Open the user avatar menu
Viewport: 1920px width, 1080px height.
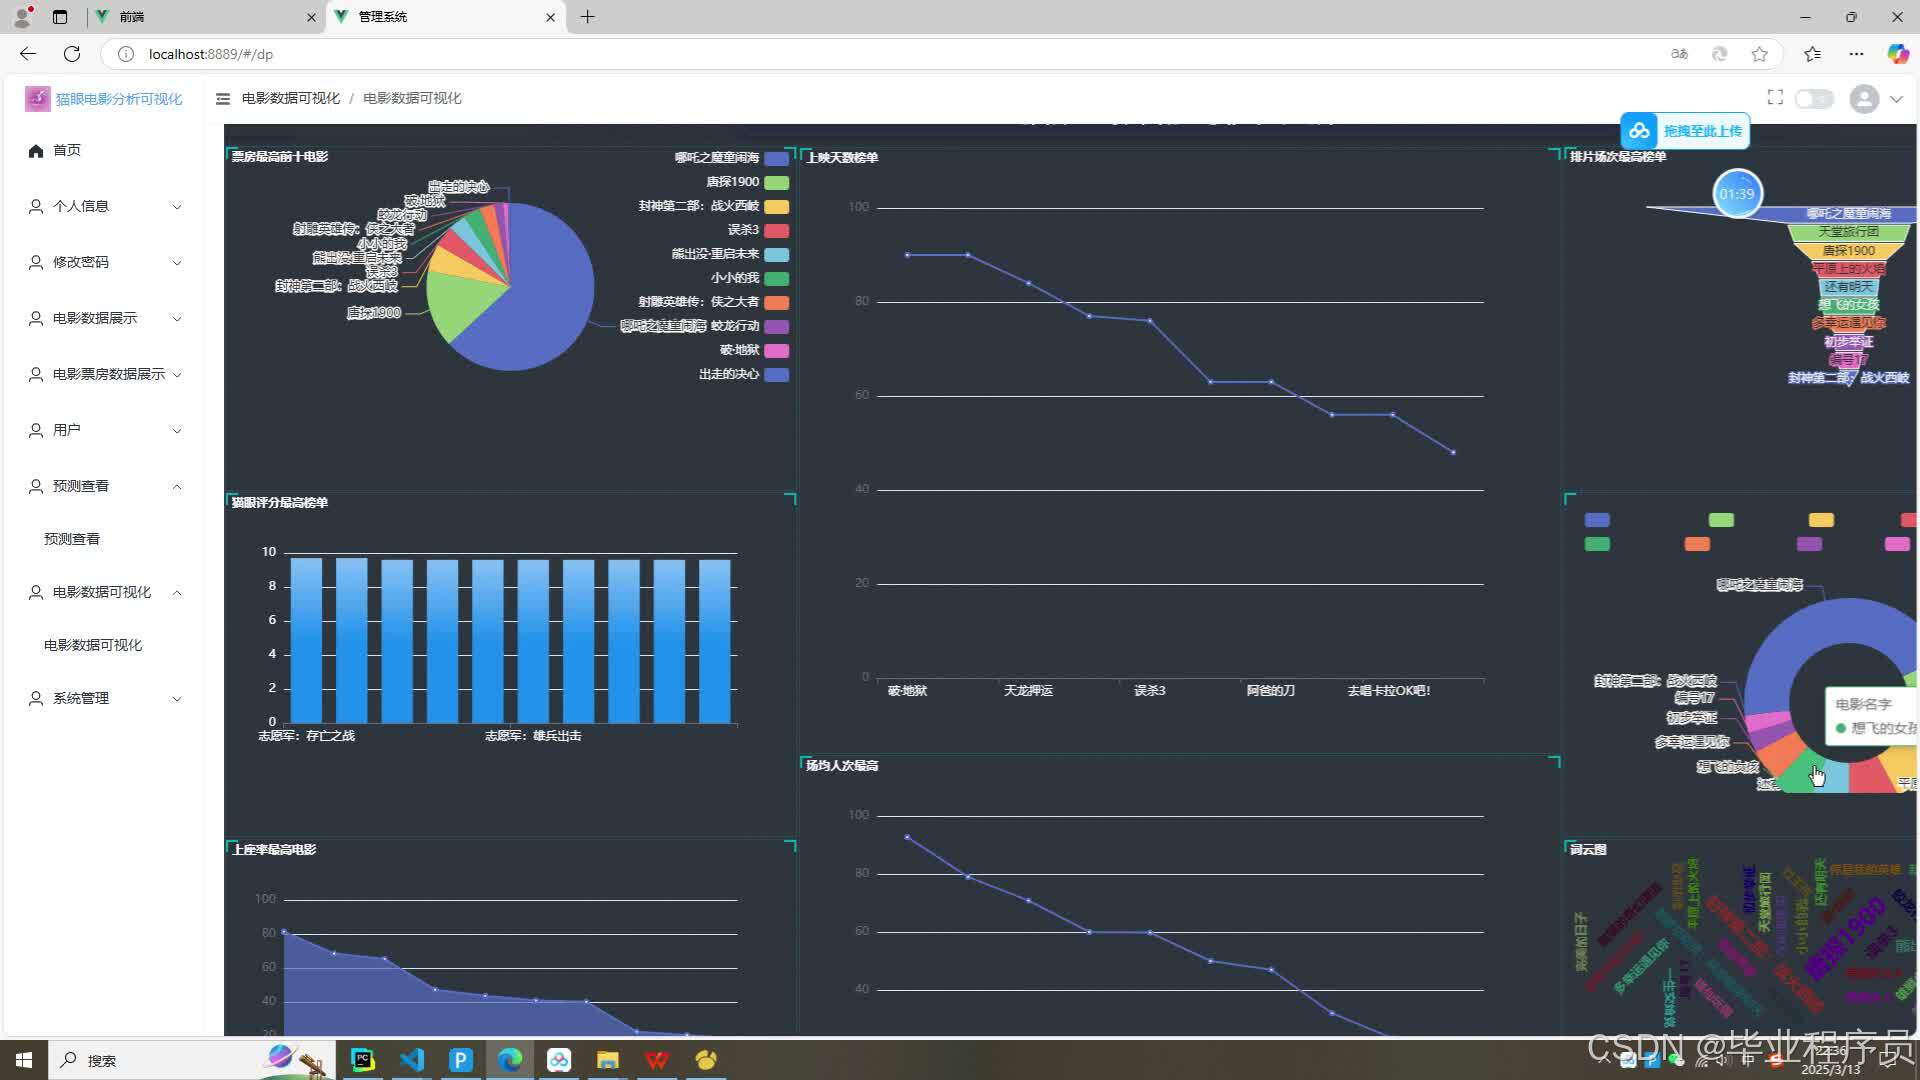(x=1865, y=98)
